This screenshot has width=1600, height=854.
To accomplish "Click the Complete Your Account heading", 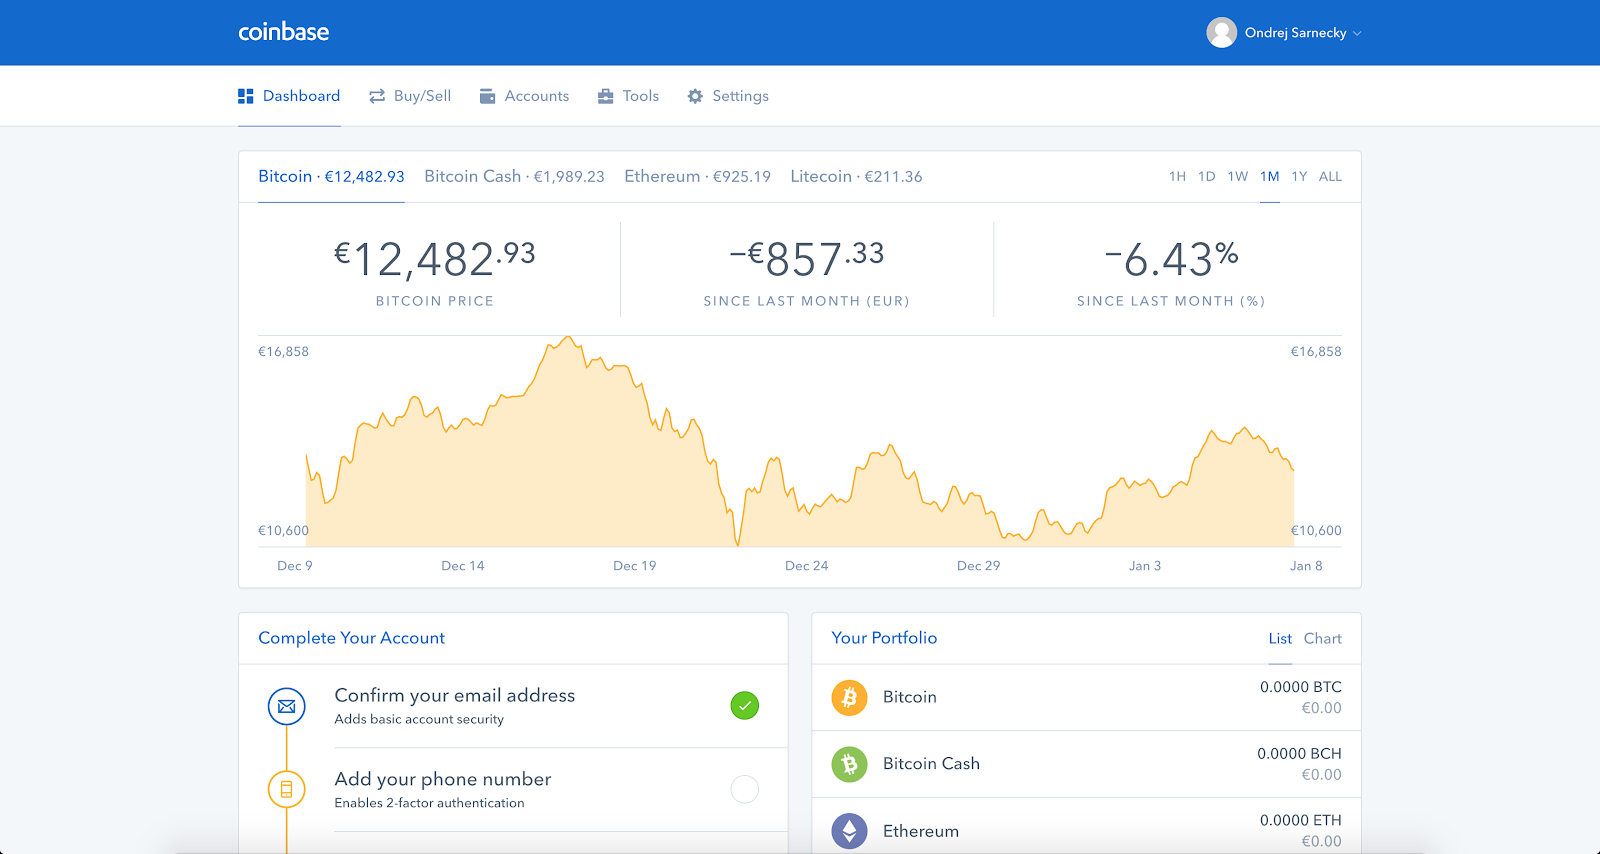I will click(351, 638).
